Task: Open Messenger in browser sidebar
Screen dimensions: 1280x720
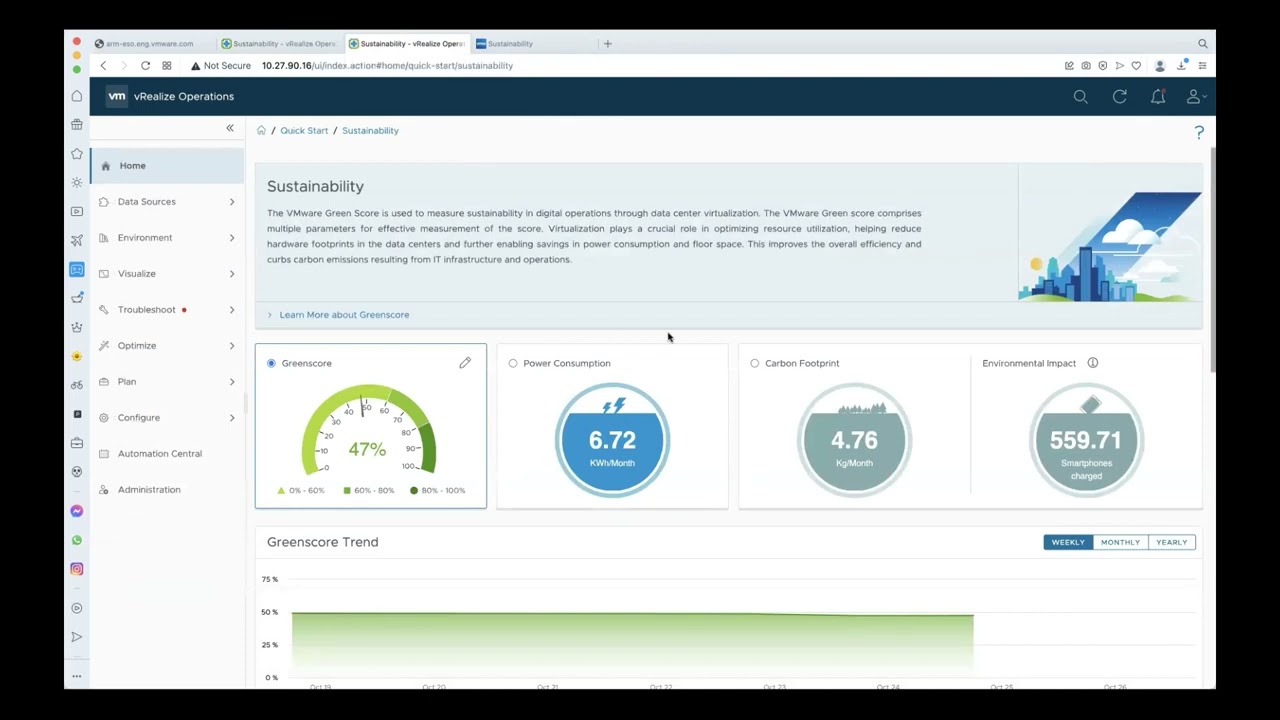Action: (77, 511)
